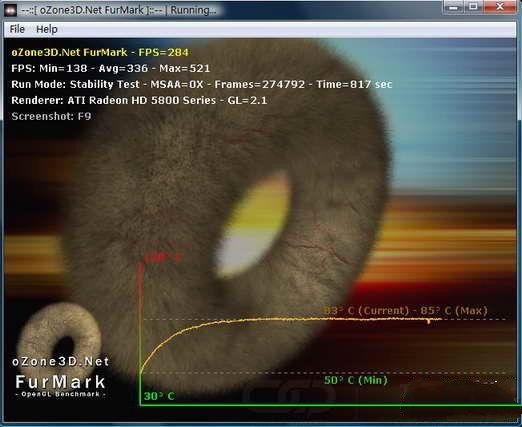Click the oZone3D.Net logo text above FurMark
Image resolution: width=522 pixels, height=427 pixels.
(x=61, y=362)
